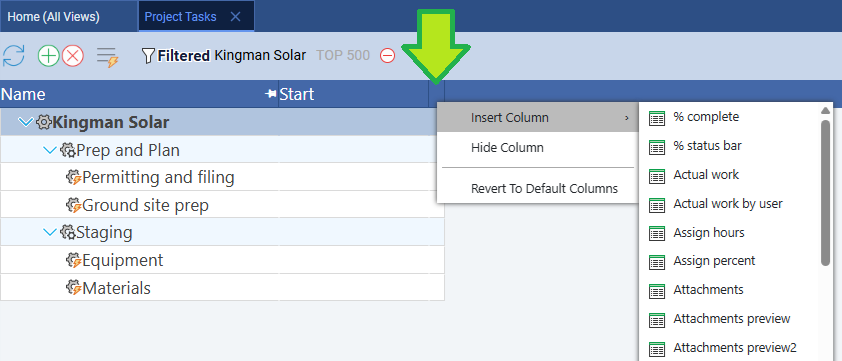
Task: Remove filter with red minus icon
Action: coord(388,55)
